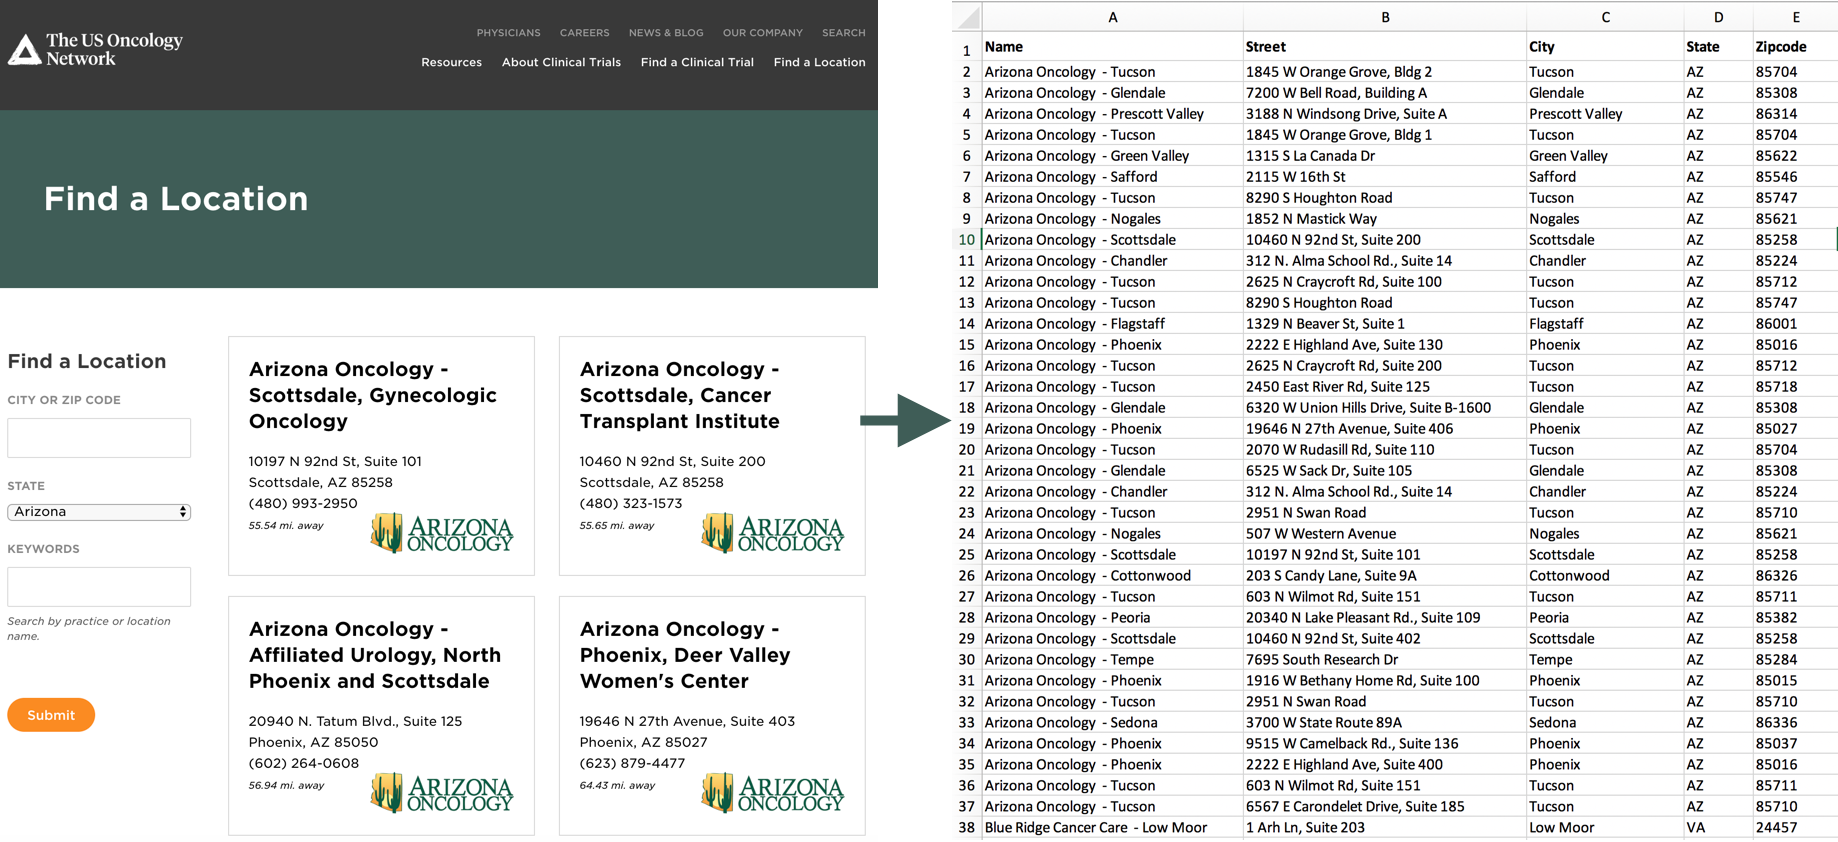This screenshot has height=842, width=1838.
Task: Open the Resources menu
Action: point(451,62)
